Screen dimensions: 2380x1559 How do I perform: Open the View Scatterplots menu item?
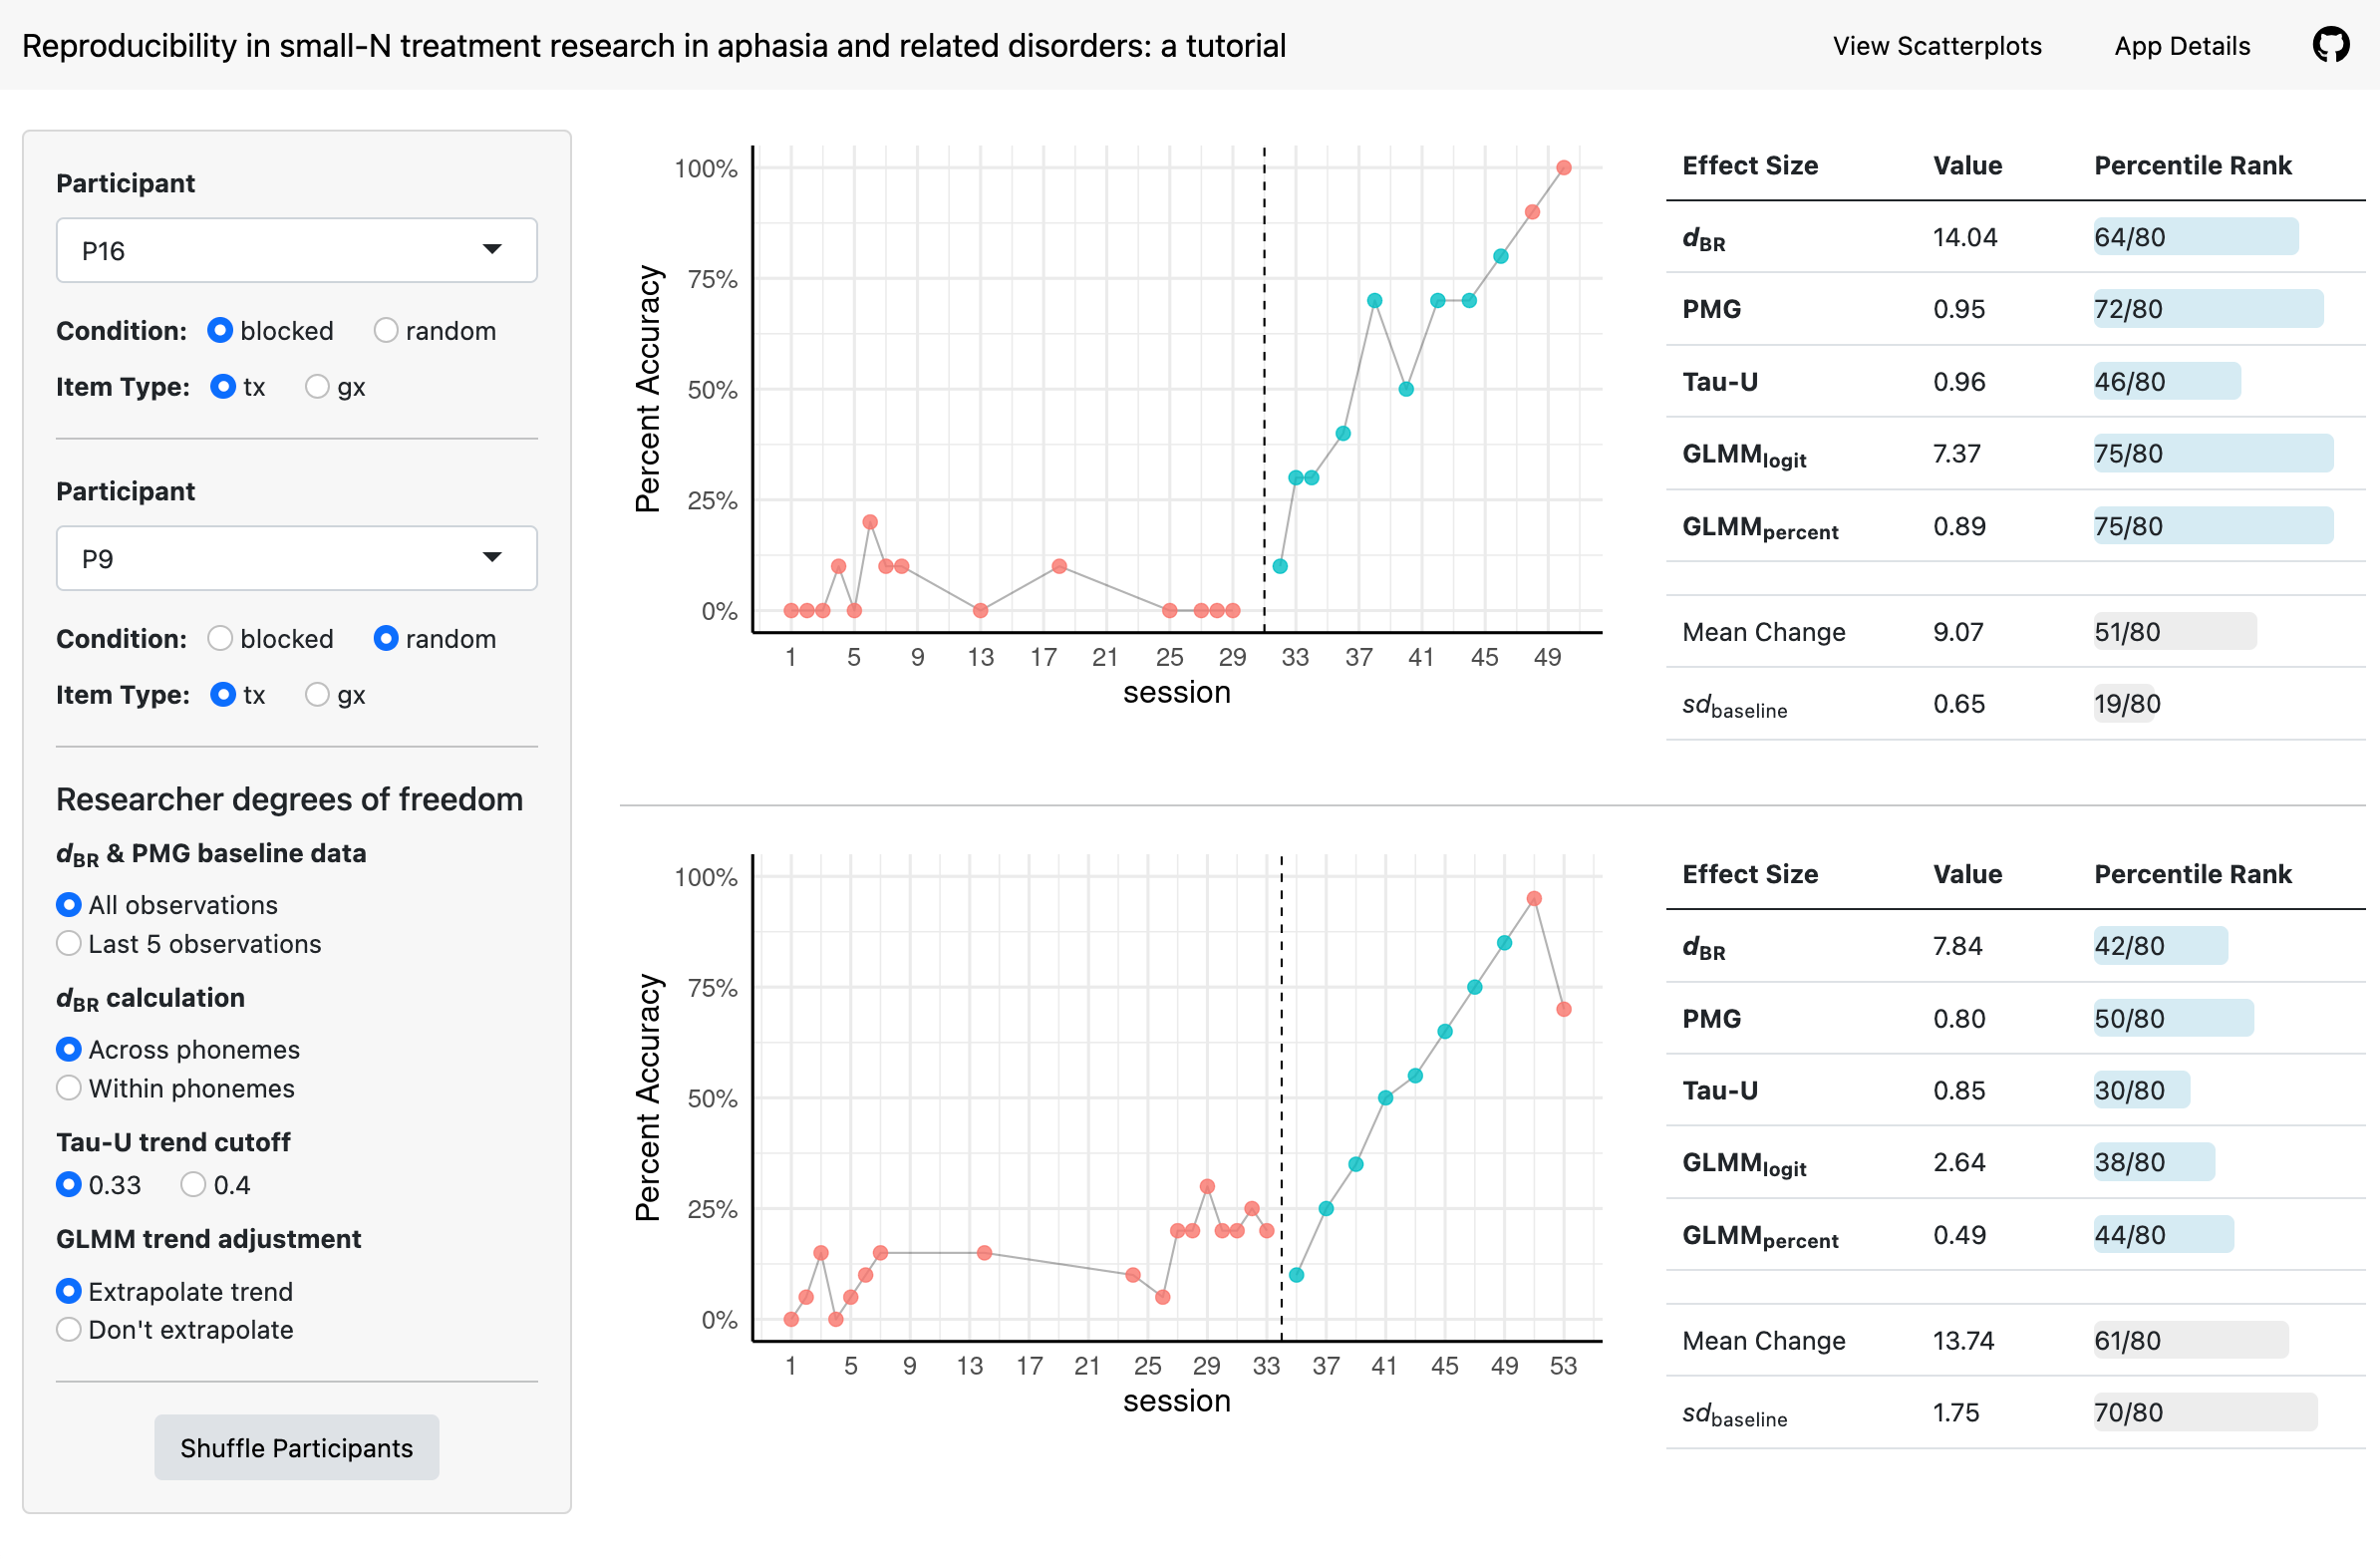pos(1936,46)
